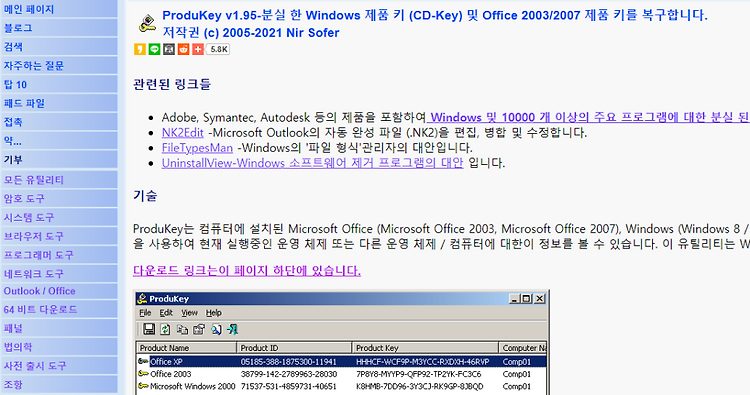Image resolution: width=750 pixels, height=395 pixels.
Task: Select the Office XP row
Action: tap(342, 362)
